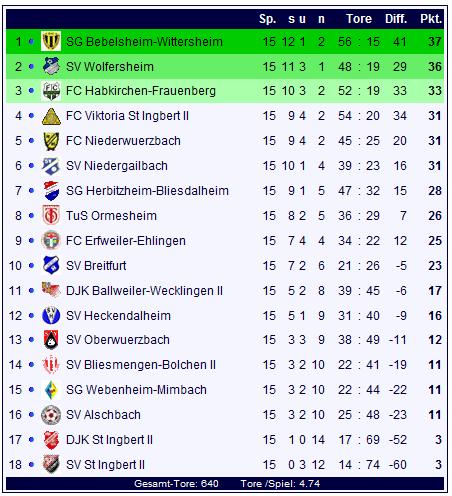Click the SV Alschbach football emblem
452x496 pixels.
[51, 415]
